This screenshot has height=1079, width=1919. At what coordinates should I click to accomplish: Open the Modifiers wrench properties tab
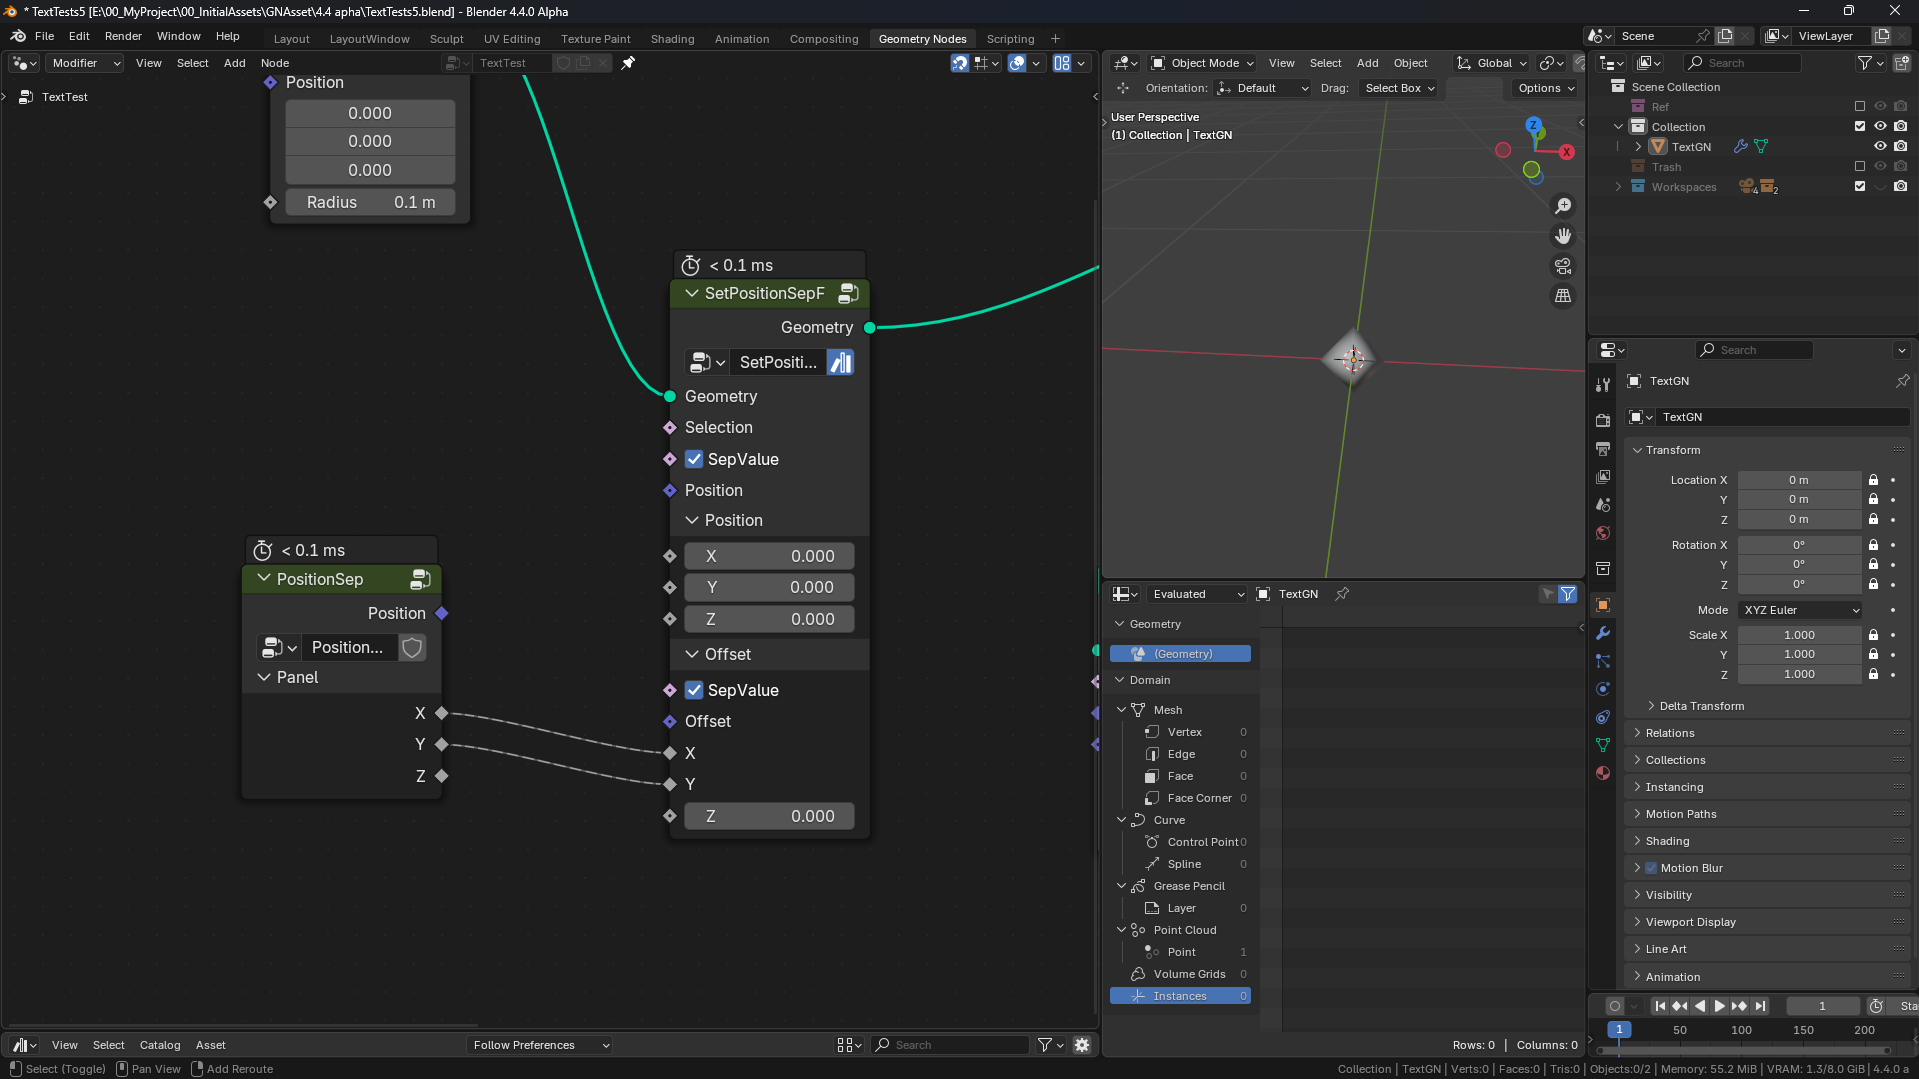pos(1603,633)
